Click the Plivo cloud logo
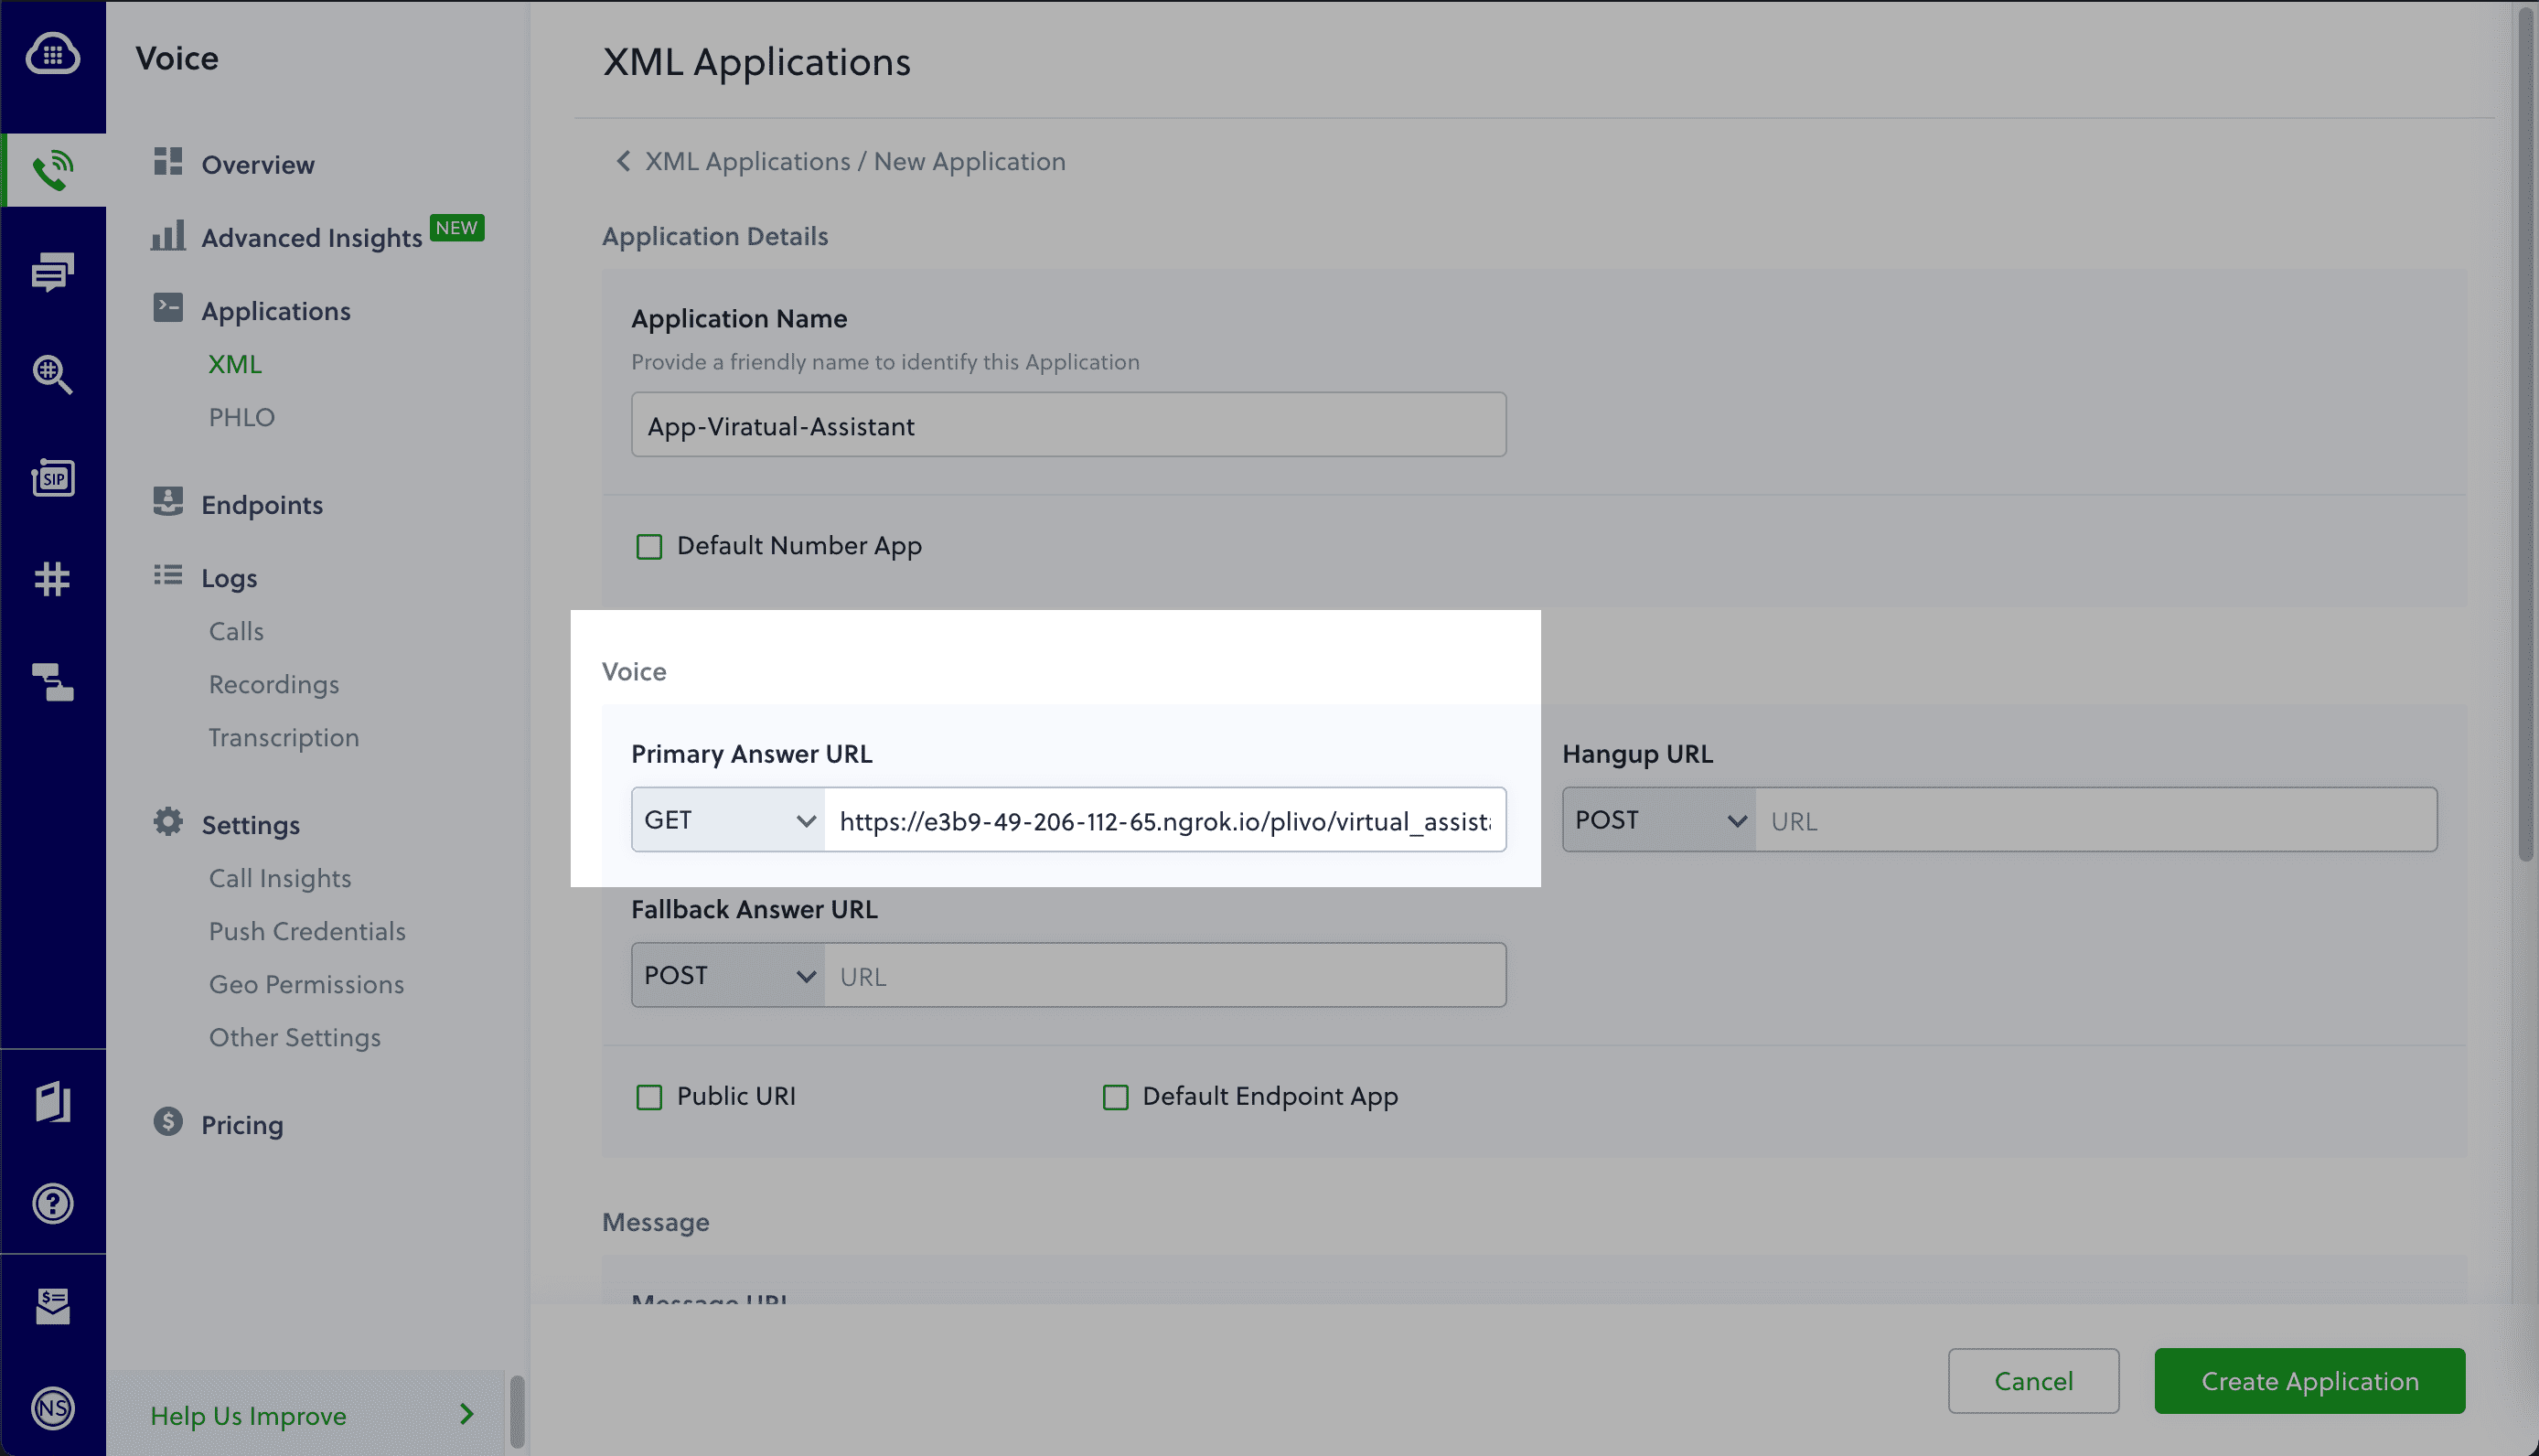The image size is (2539, 1456). pos(52,54)
